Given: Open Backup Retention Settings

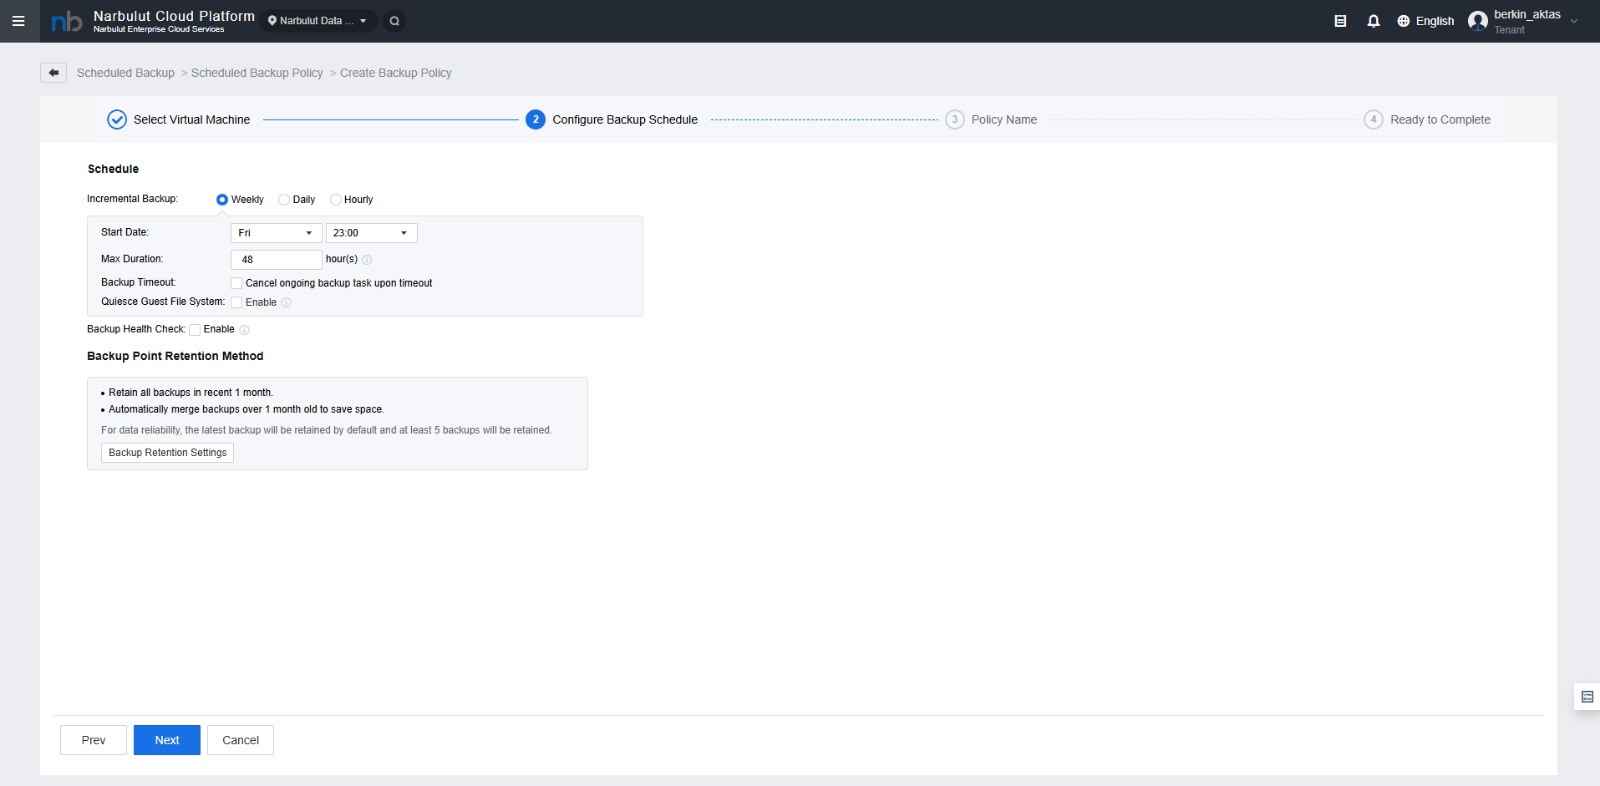Looking at the screenshot, I should [x=167, y=453].
